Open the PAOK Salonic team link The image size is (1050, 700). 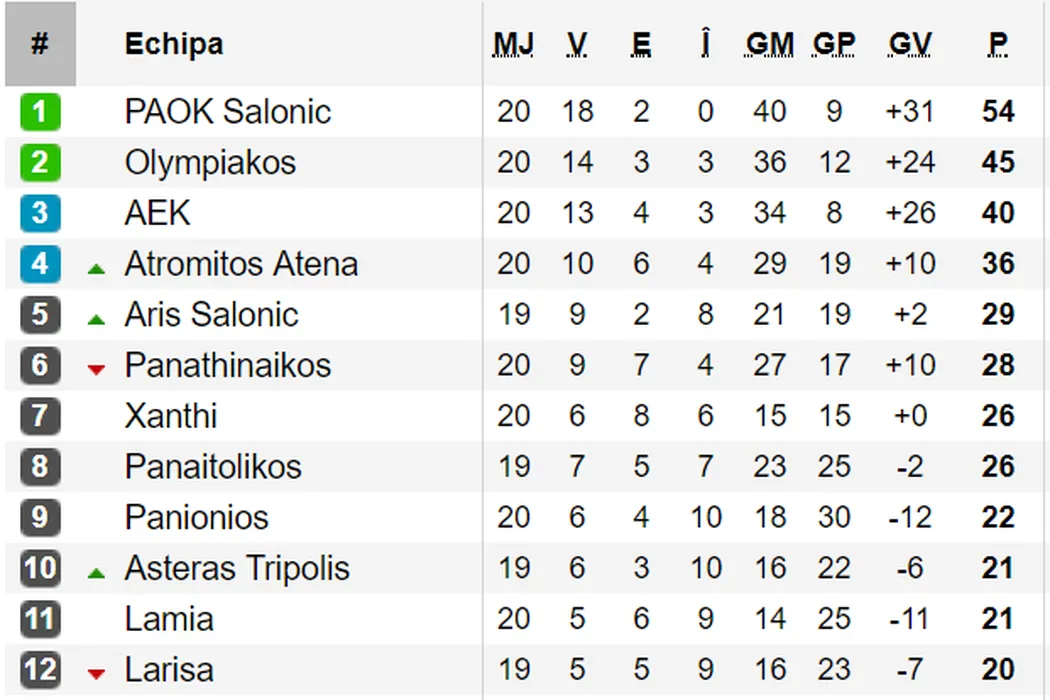227,111
